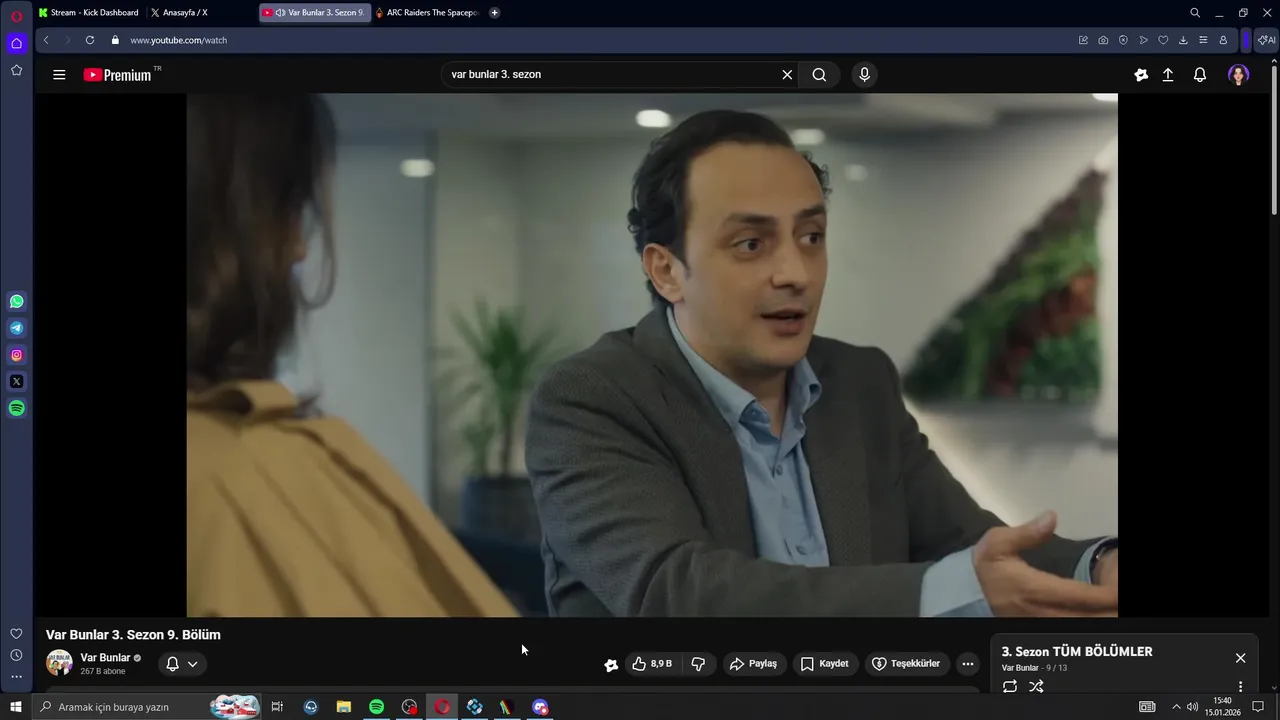Screen dimensions: 1280x720
Task: Toggle loop playlist in 3. Sezon panel
Action: (x=1010, y=686)
